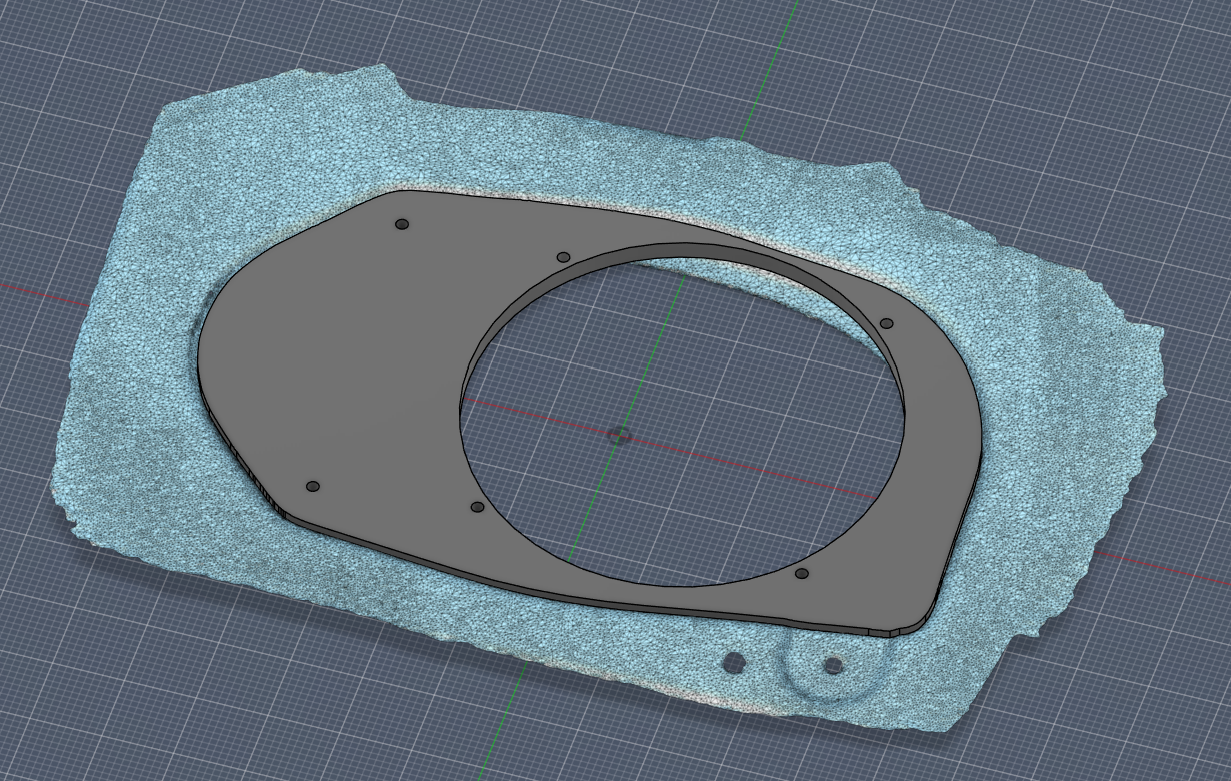Pick the plate hole nearest its lower-left edge
The image size is (1231, 781).
pyautogui.click(x=313, y=486)
